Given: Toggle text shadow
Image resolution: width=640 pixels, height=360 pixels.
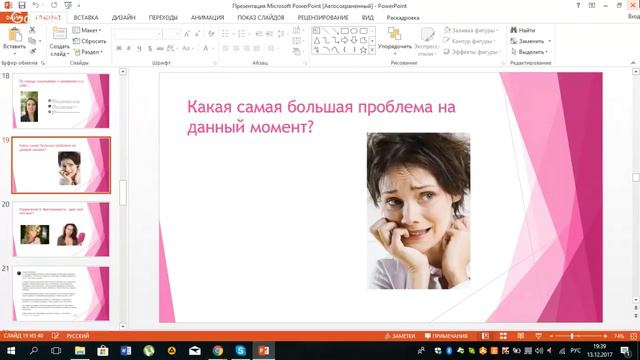Looking at the screenshot, I should [x=150, y=49].
